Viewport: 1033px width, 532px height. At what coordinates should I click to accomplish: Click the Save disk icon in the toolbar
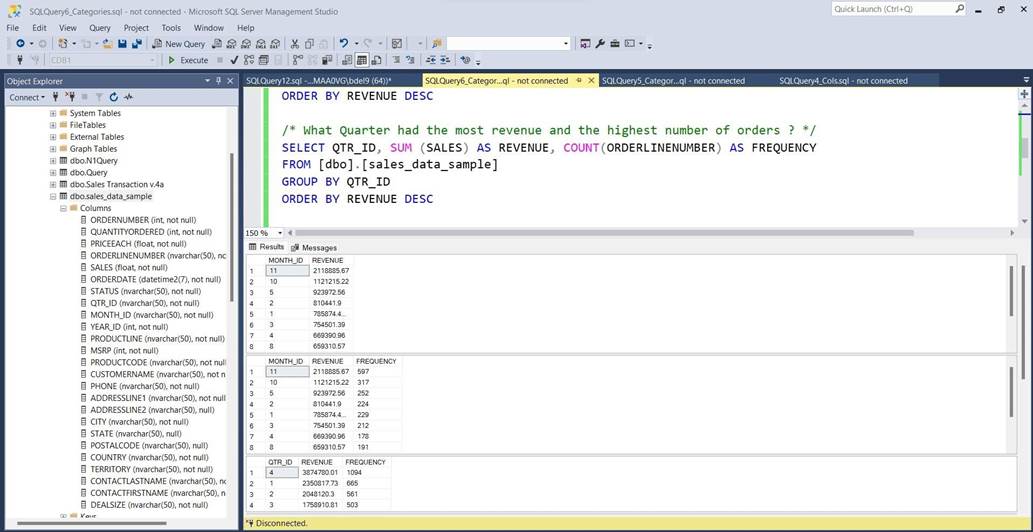coord(122,44)
